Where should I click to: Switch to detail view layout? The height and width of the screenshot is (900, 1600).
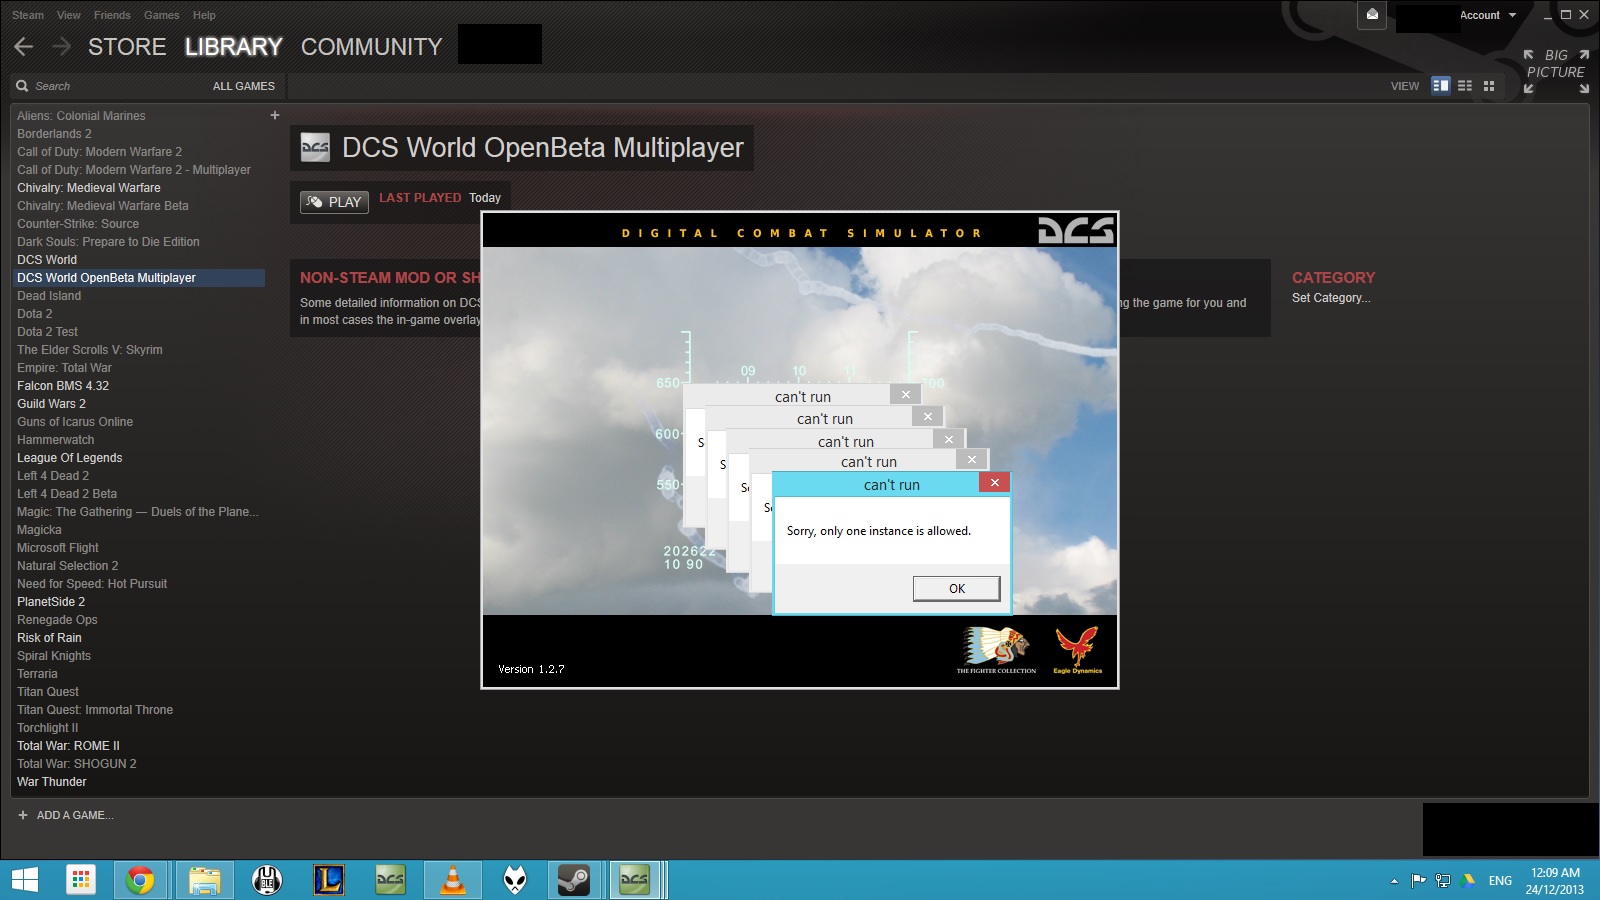(1440, 86)
